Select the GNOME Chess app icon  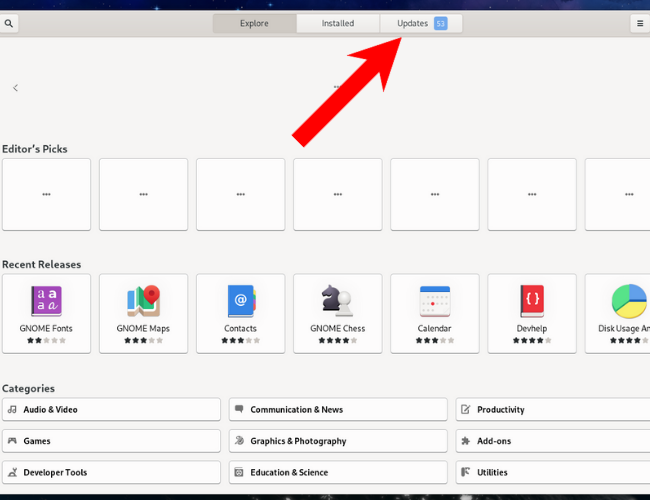tap(337, 301)
